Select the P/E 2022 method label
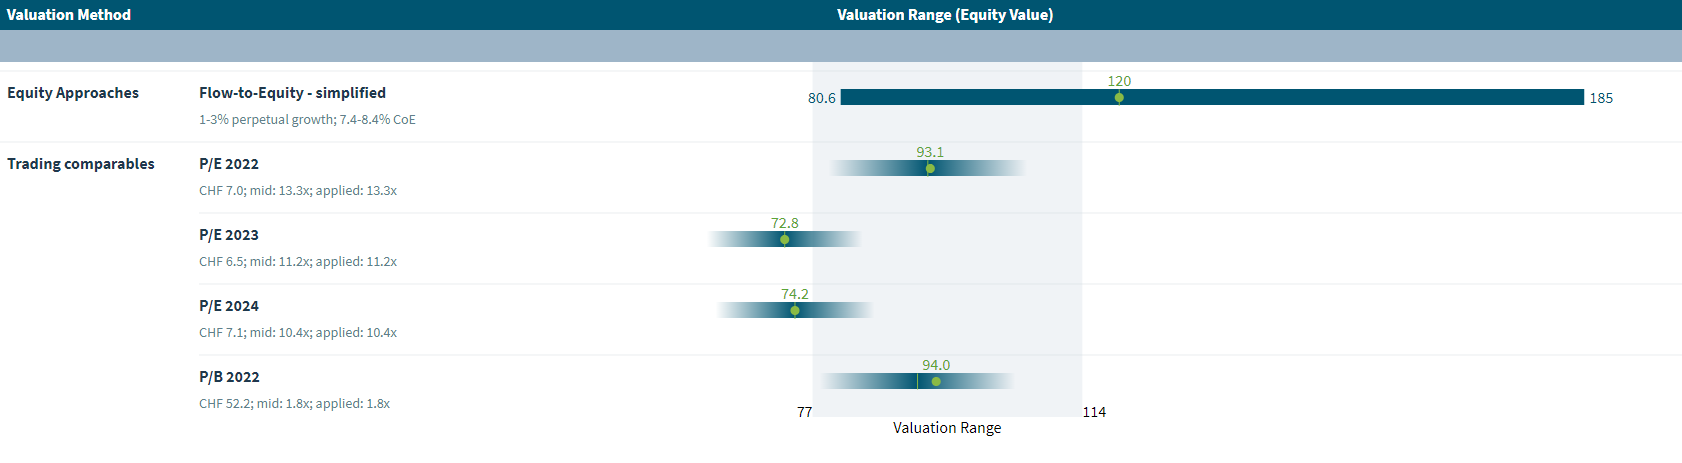1682x463 pixels. [229, 164]
